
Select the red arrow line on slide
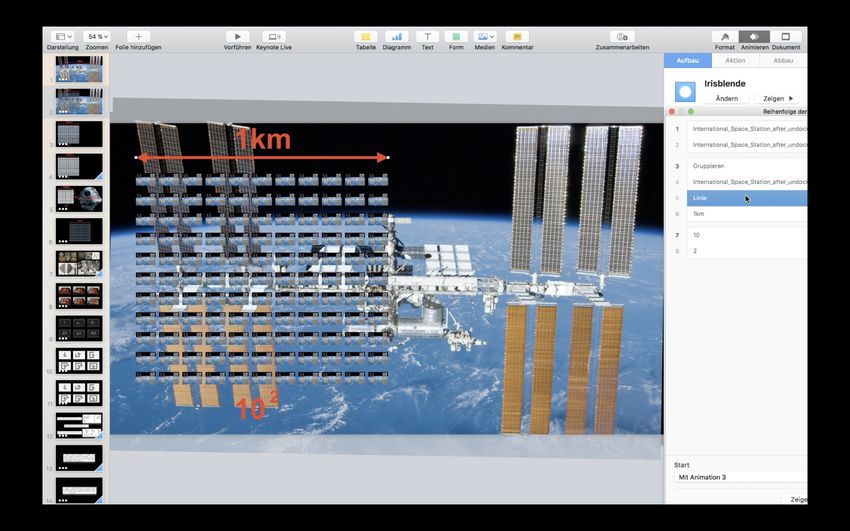(x=261, y=158)
